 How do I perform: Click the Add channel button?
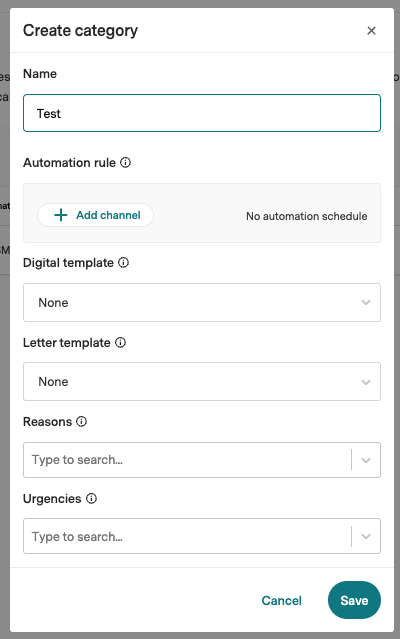(95, 215)
